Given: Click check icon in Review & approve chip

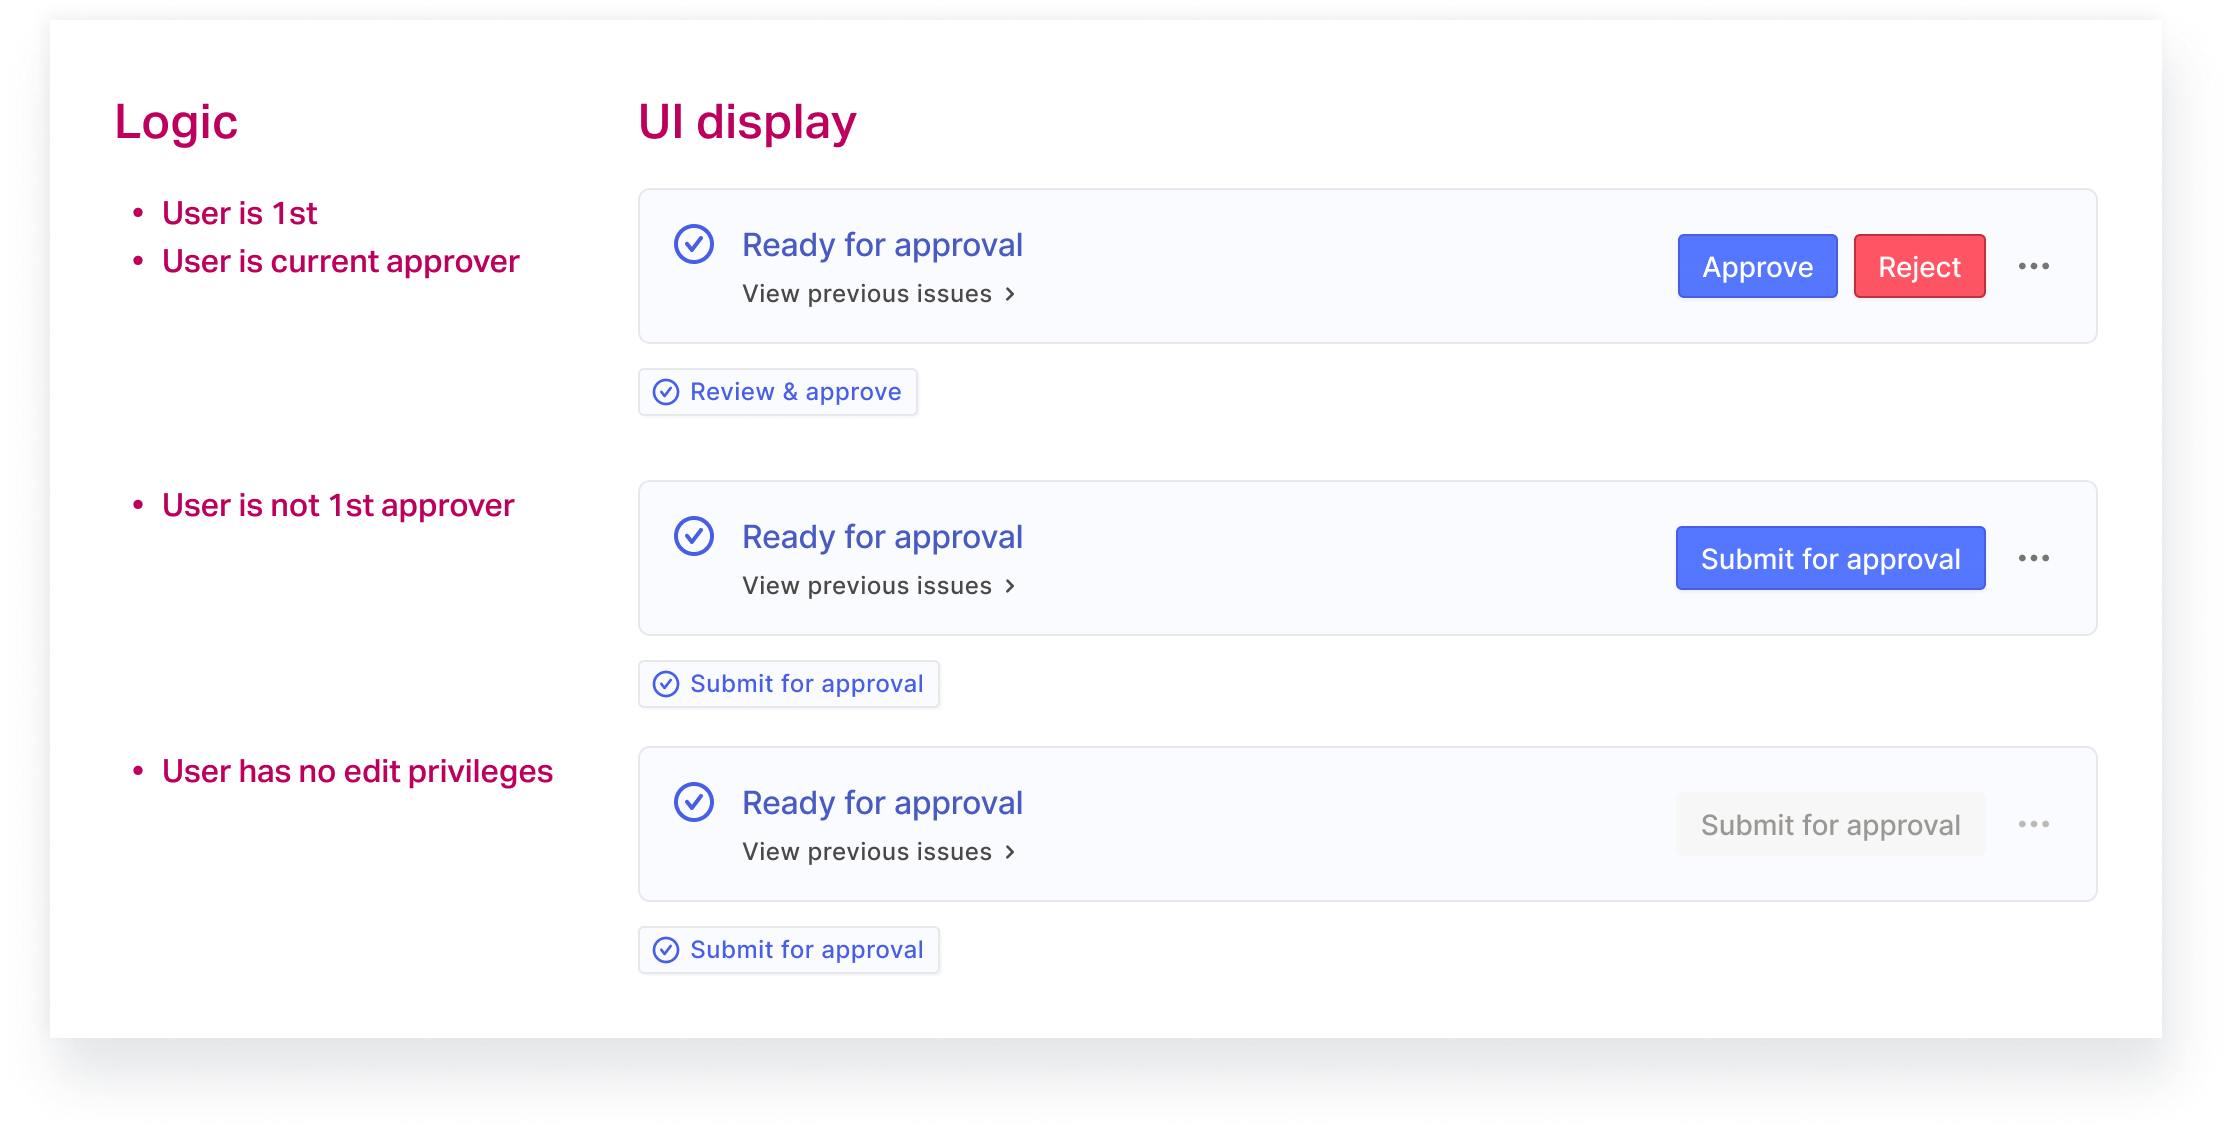Looking at the screenshot, I should click(666, 392).
